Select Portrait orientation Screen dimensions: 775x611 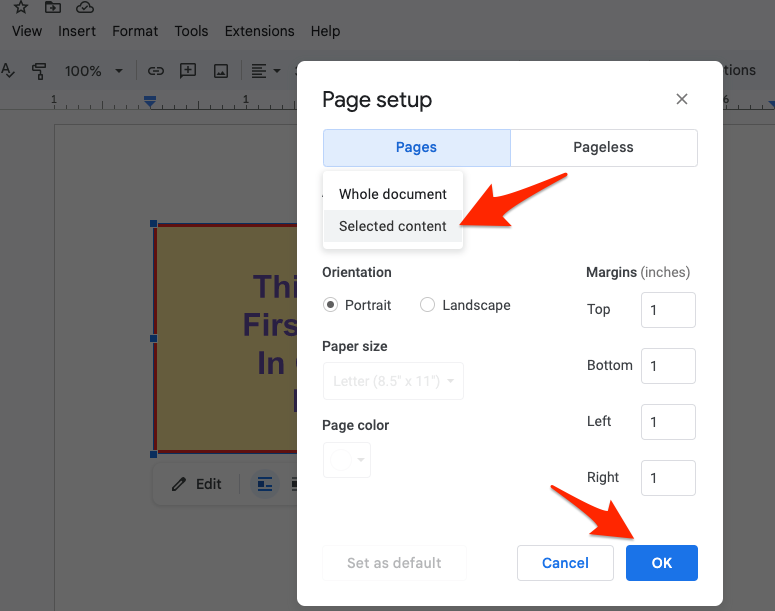pyautogui.click(x=331, y=305)
